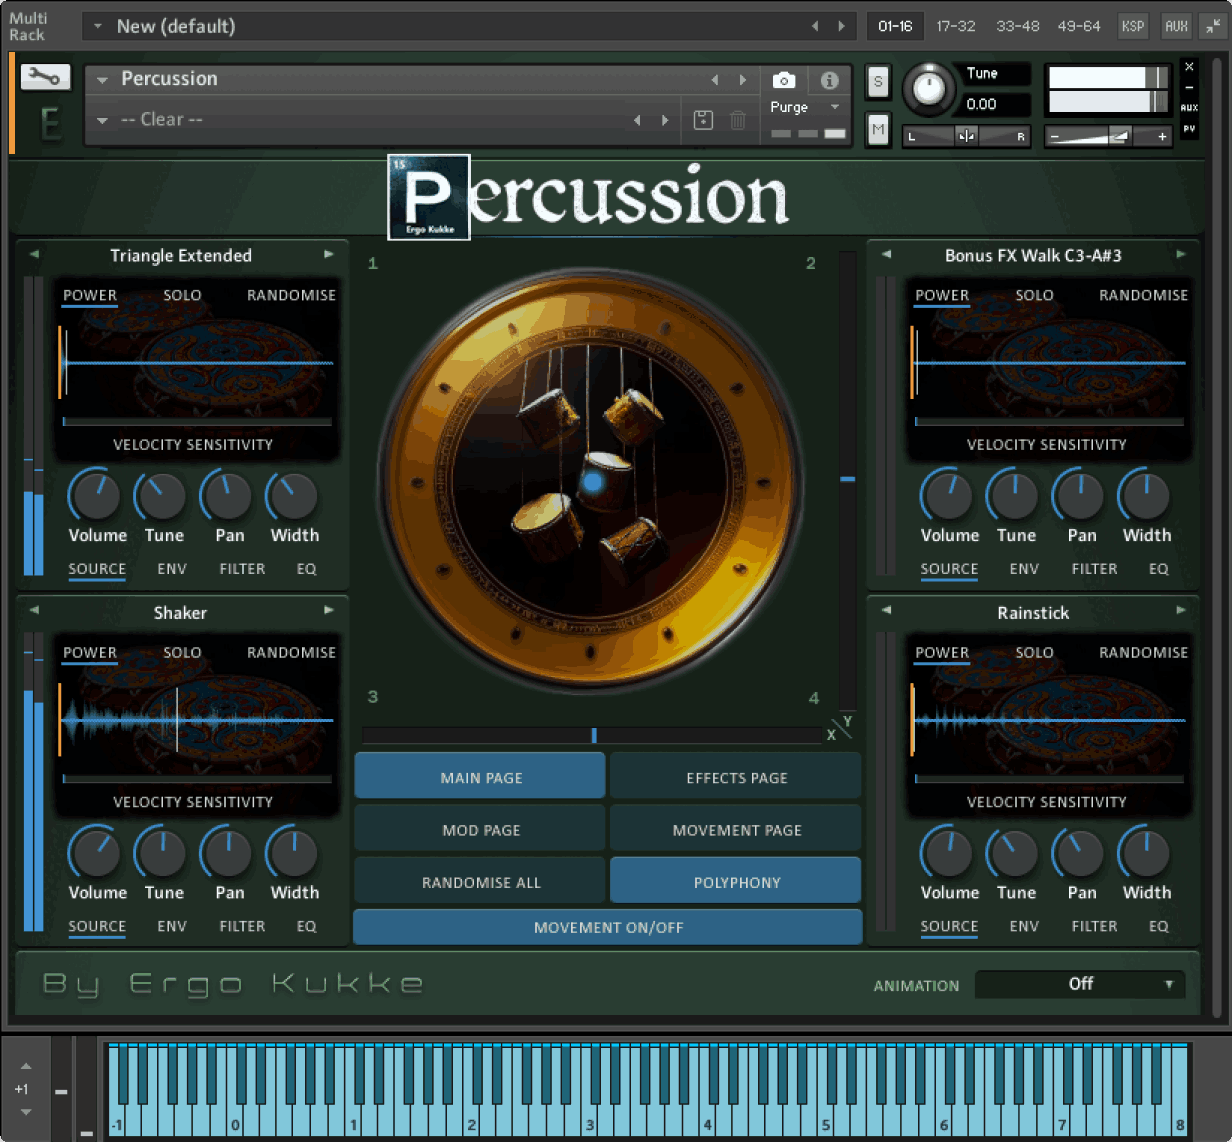The image size is (1232, 1142).
Task: Open the EFFECTS PAGE
Action: [x=736, y=777]
